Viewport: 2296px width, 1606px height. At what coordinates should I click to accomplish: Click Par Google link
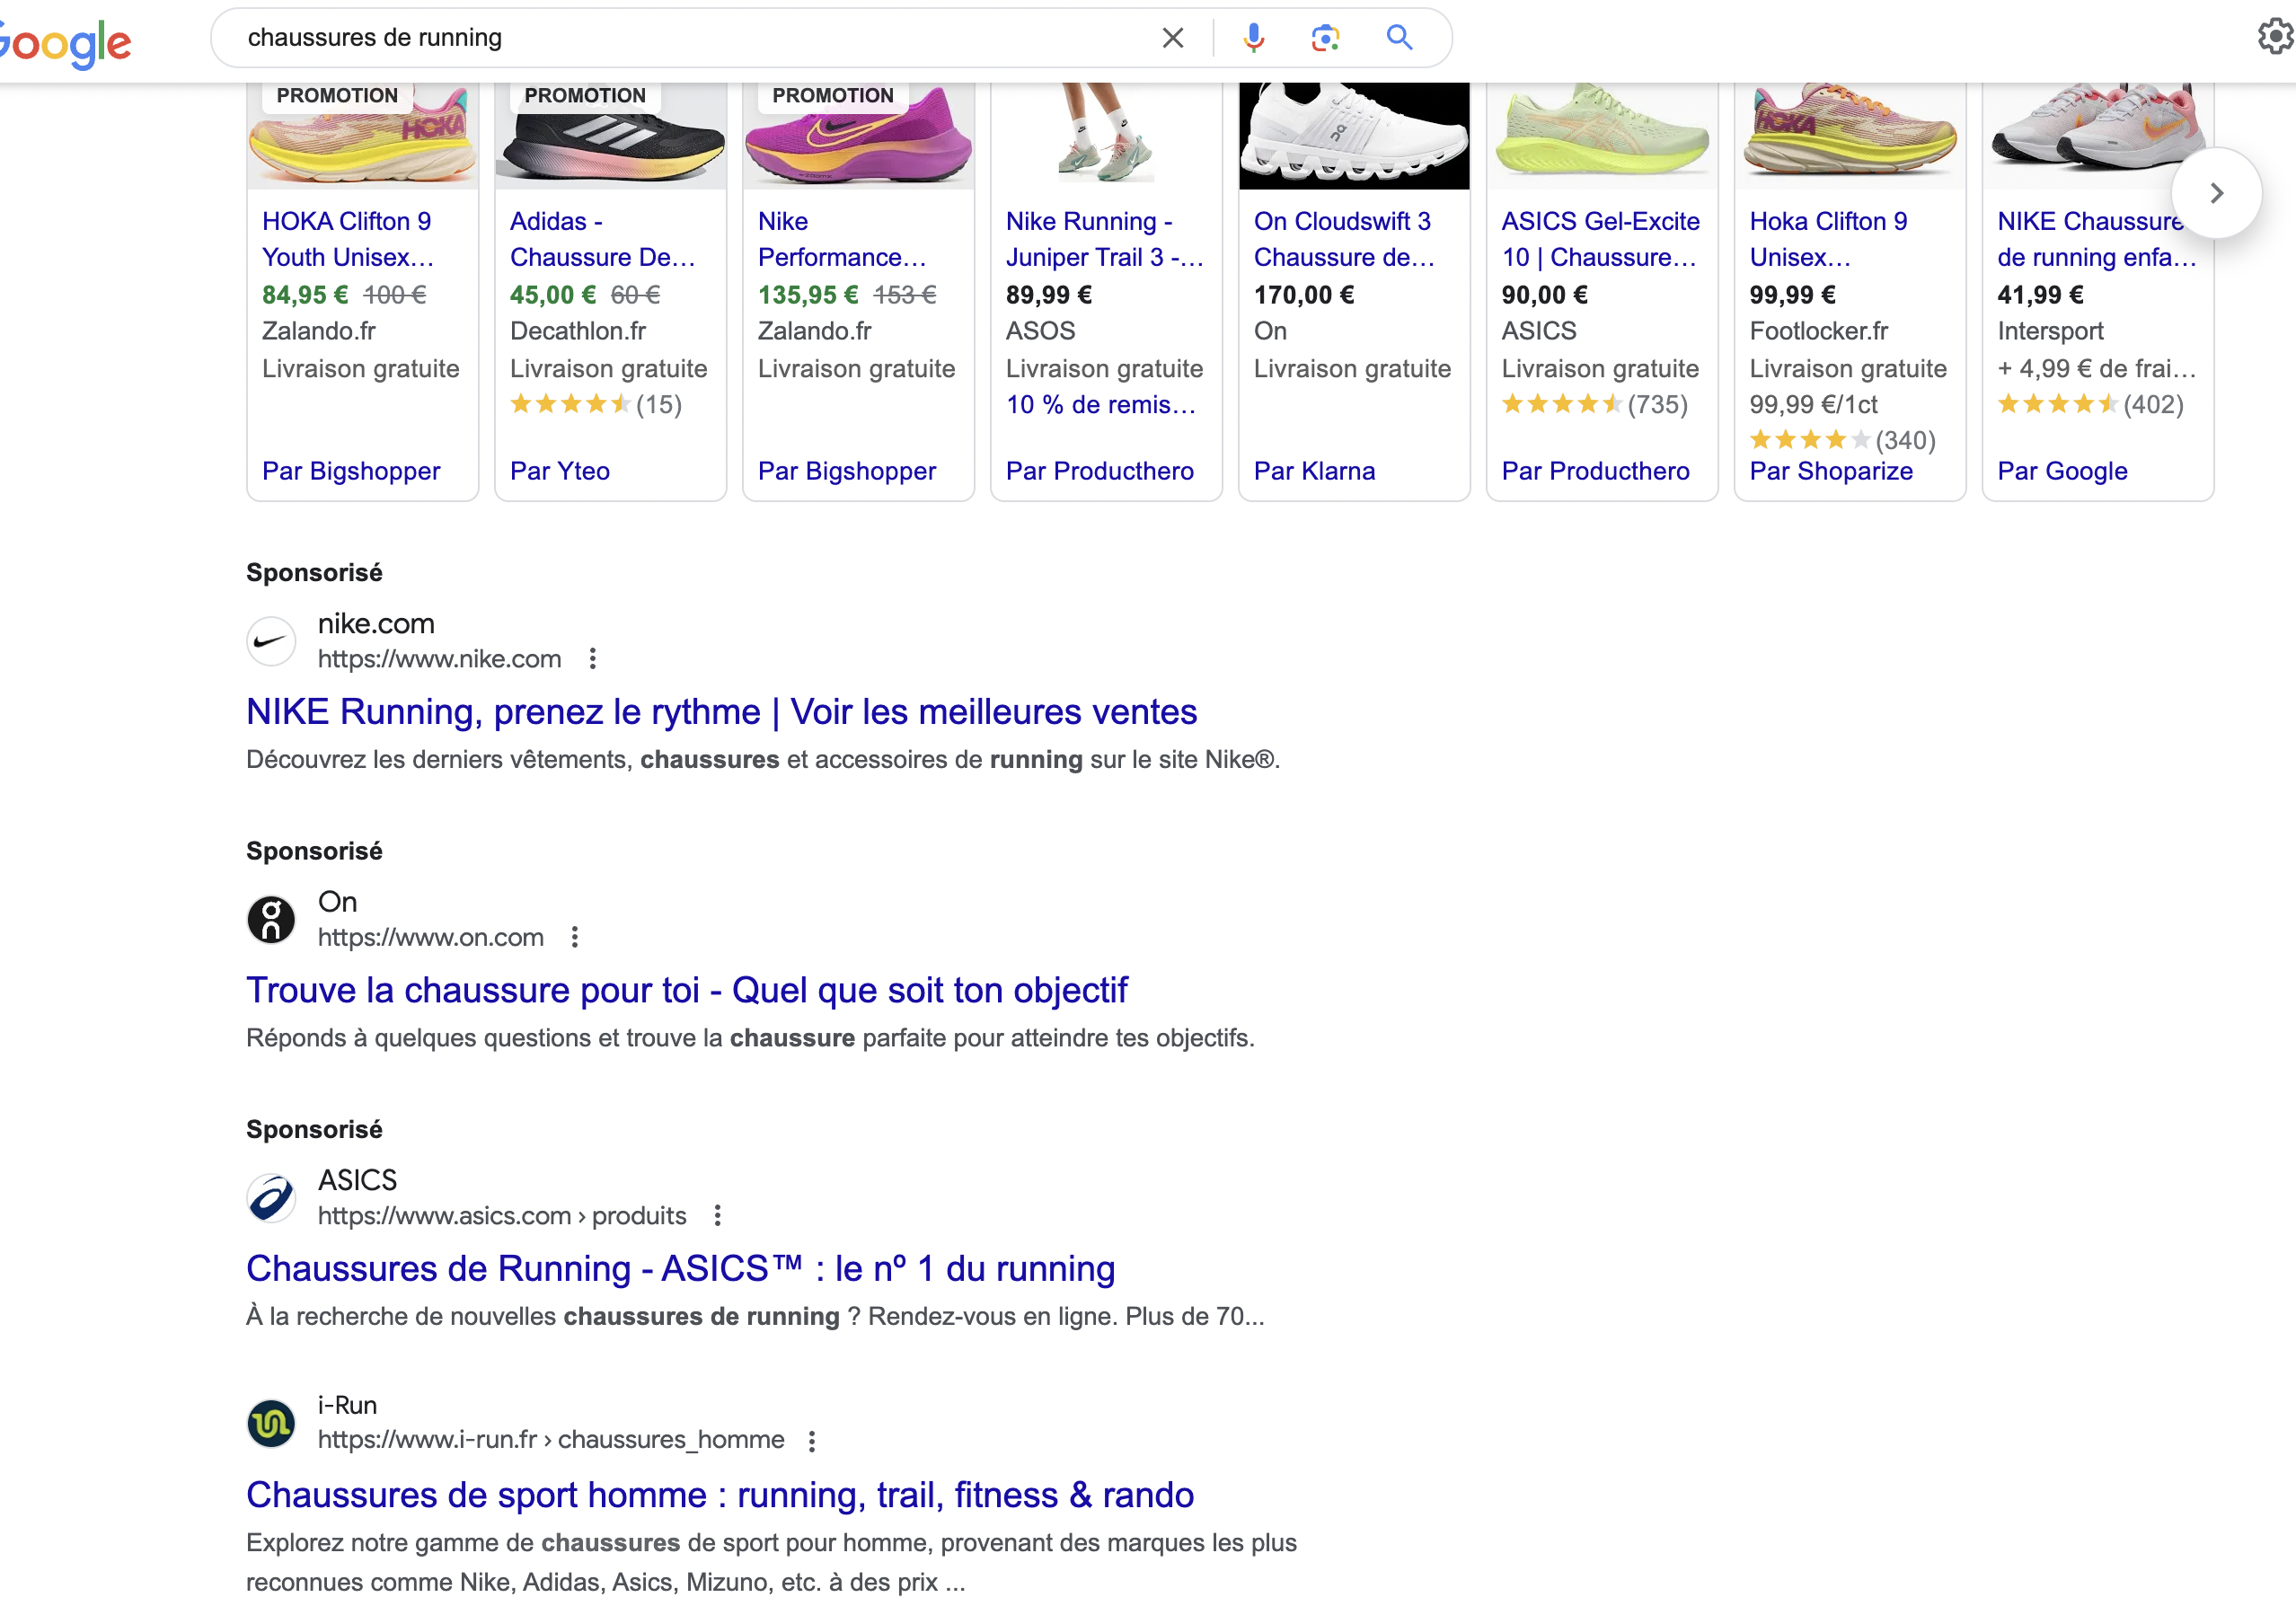[2063, 471]
